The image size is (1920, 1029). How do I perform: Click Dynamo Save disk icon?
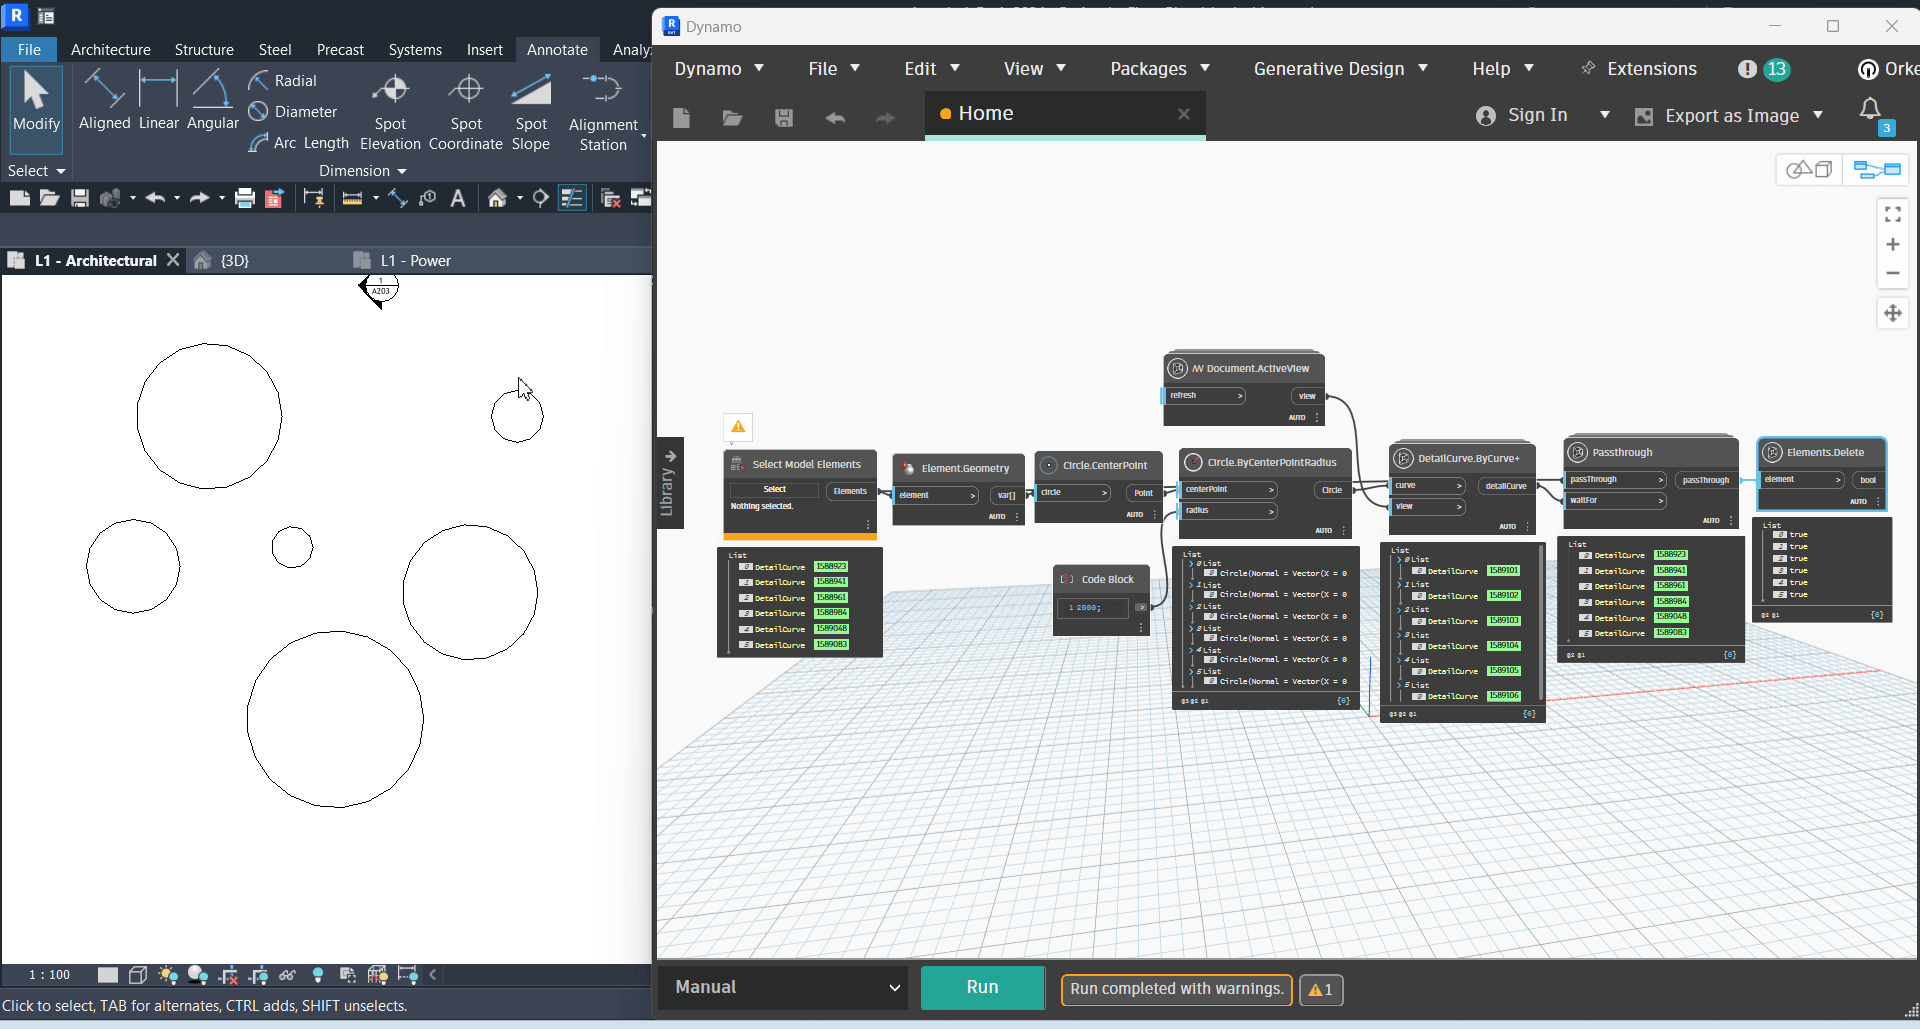[x=784, y=118]
